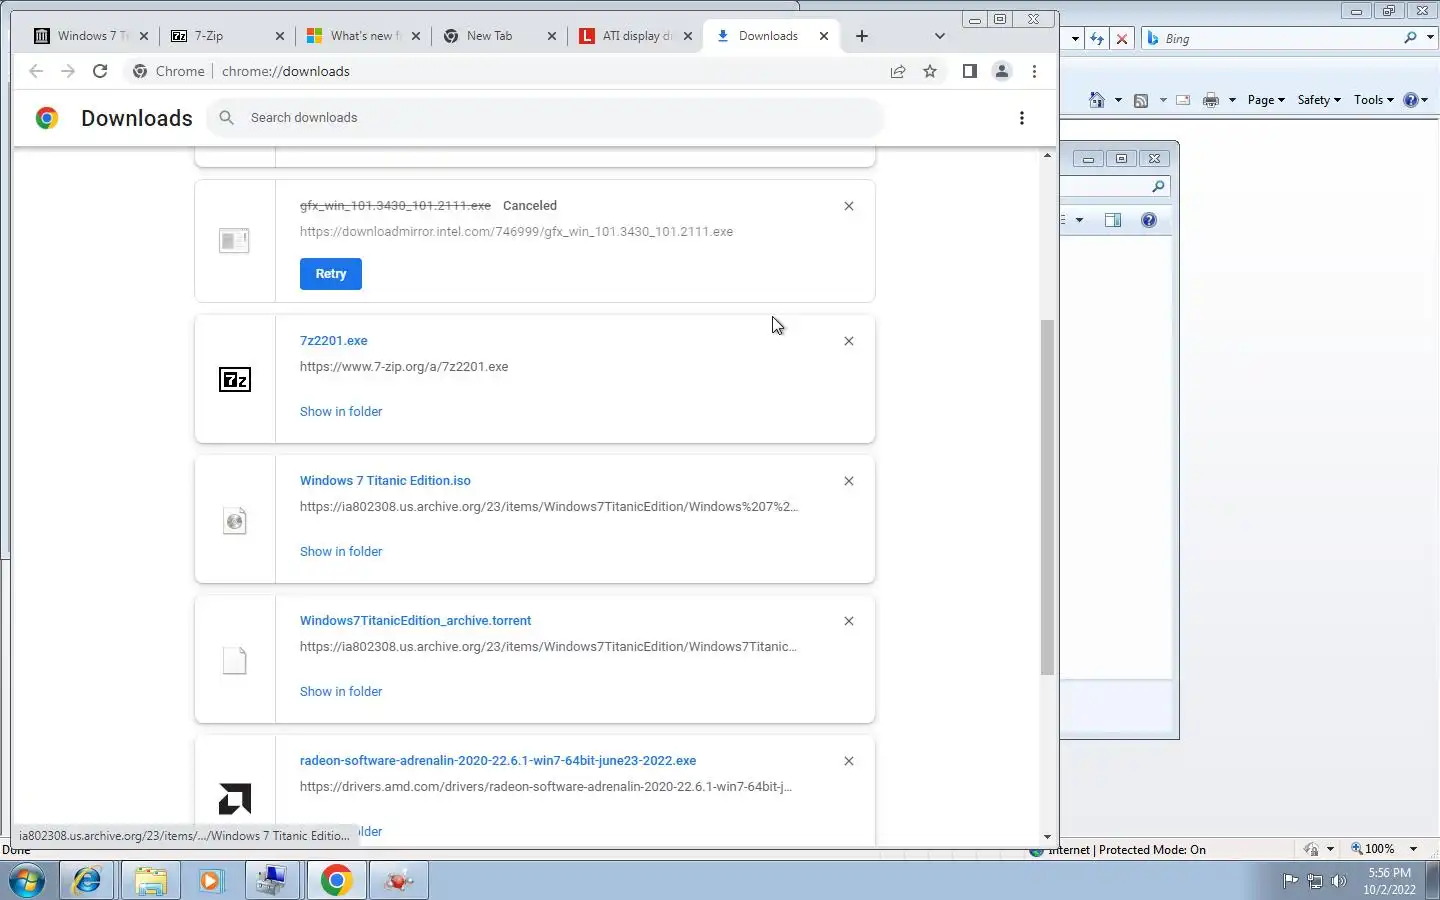Screen dimensions: 1440x900
Task: Remove 7z2201.exe from the downloads list
Action: pos(849,341)
